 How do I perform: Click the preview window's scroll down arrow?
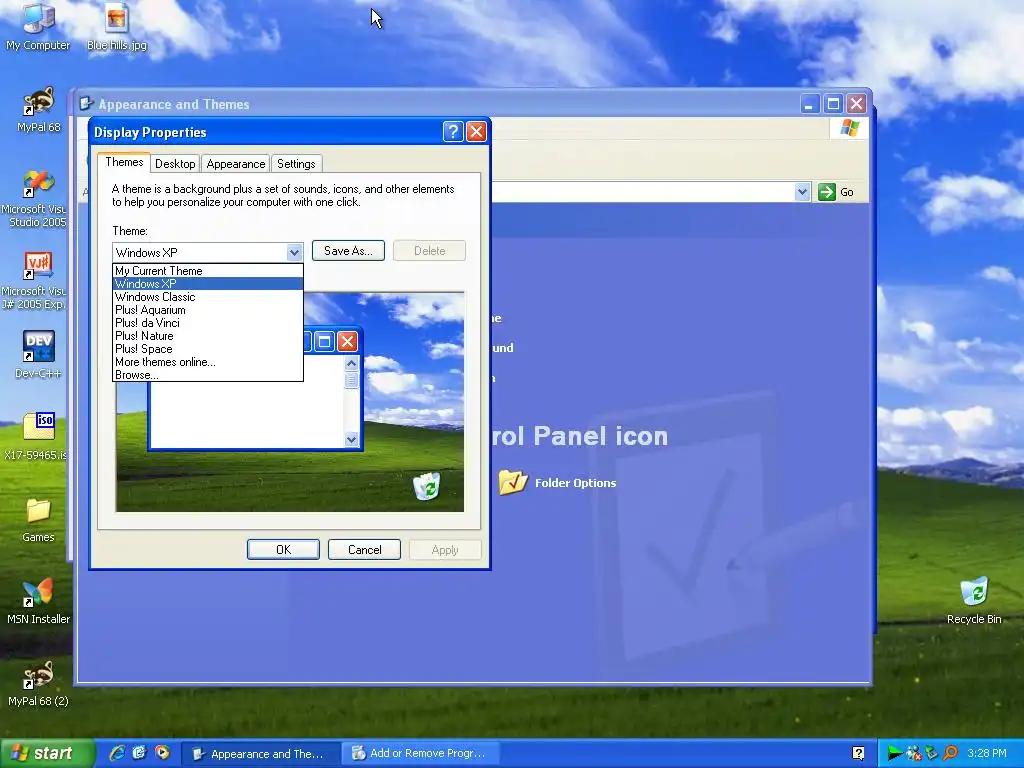tap(351, 440)
